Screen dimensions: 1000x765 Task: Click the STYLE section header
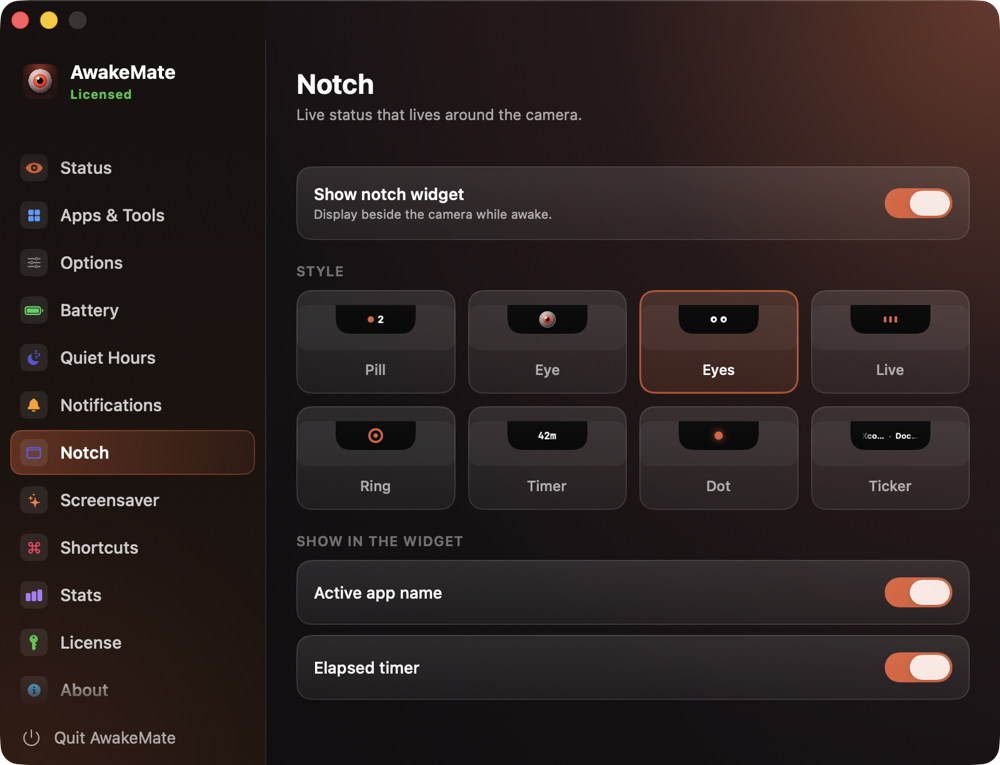320,272
